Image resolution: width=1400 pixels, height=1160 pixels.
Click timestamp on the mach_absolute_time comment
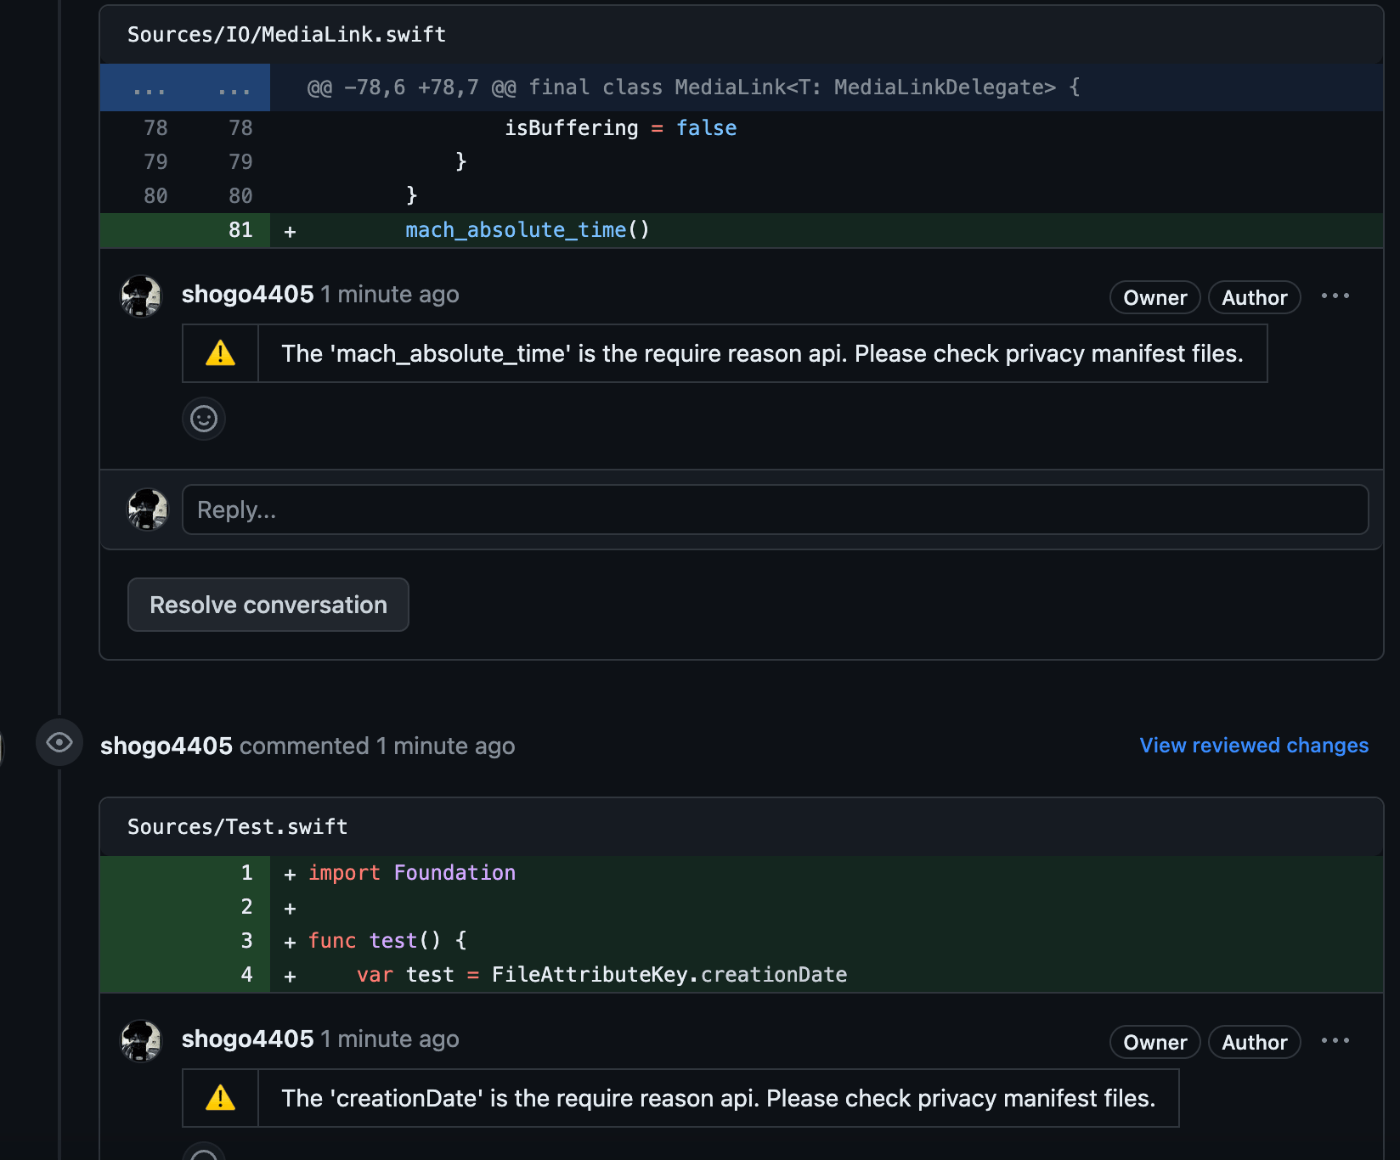pyautogui.click(x=390, y=295)
